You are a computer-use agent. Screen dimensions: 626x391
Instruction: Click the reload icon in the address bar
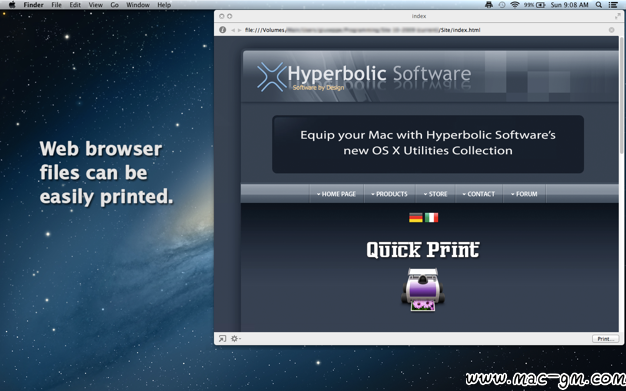611,30
